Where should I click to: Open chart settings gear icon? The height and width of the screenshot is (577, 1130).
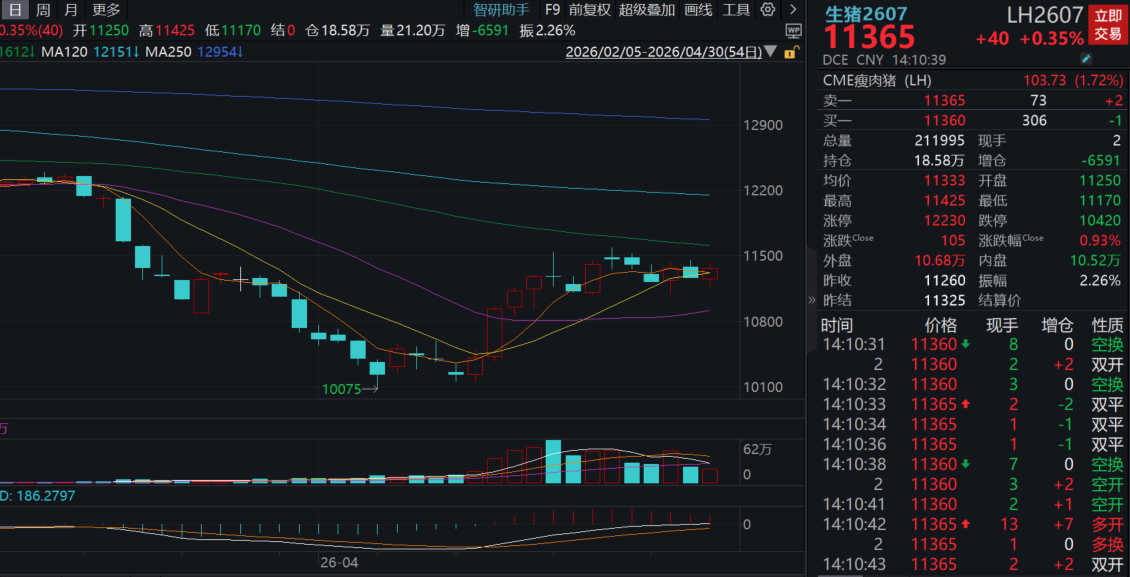tap(768, 10)
